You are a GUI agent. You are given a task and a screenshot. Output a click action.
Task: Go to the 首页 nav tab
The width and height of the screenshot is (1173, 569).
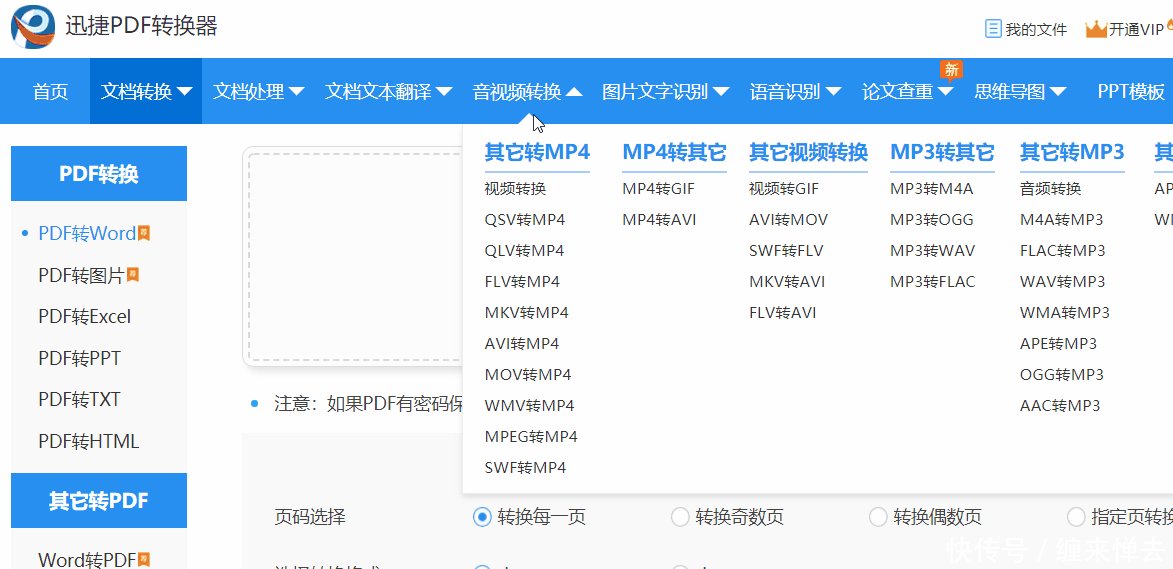[50, 92]
